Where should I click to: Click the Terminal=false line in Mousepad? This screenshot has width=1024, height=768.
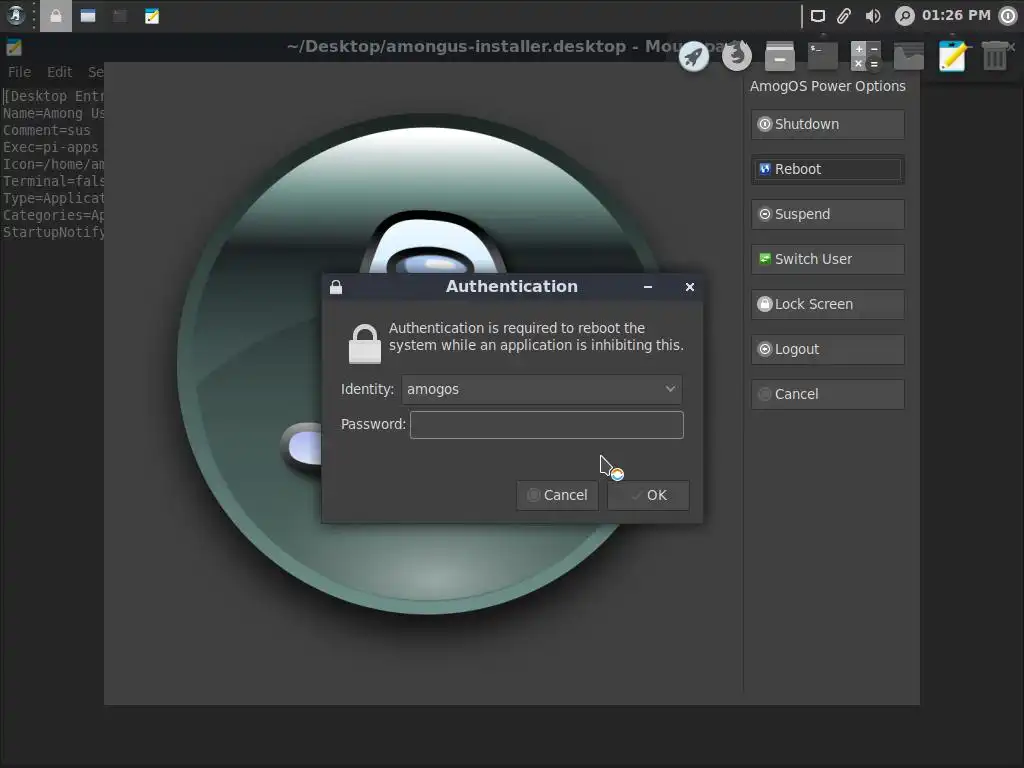click(53, 181)
